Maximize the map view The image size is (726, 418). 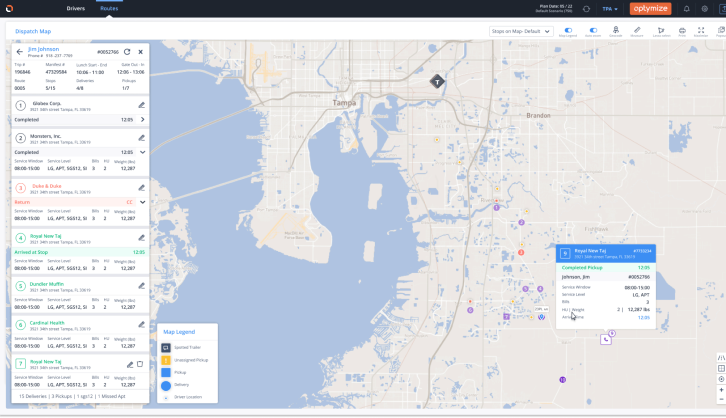click(x=701, y=30)
